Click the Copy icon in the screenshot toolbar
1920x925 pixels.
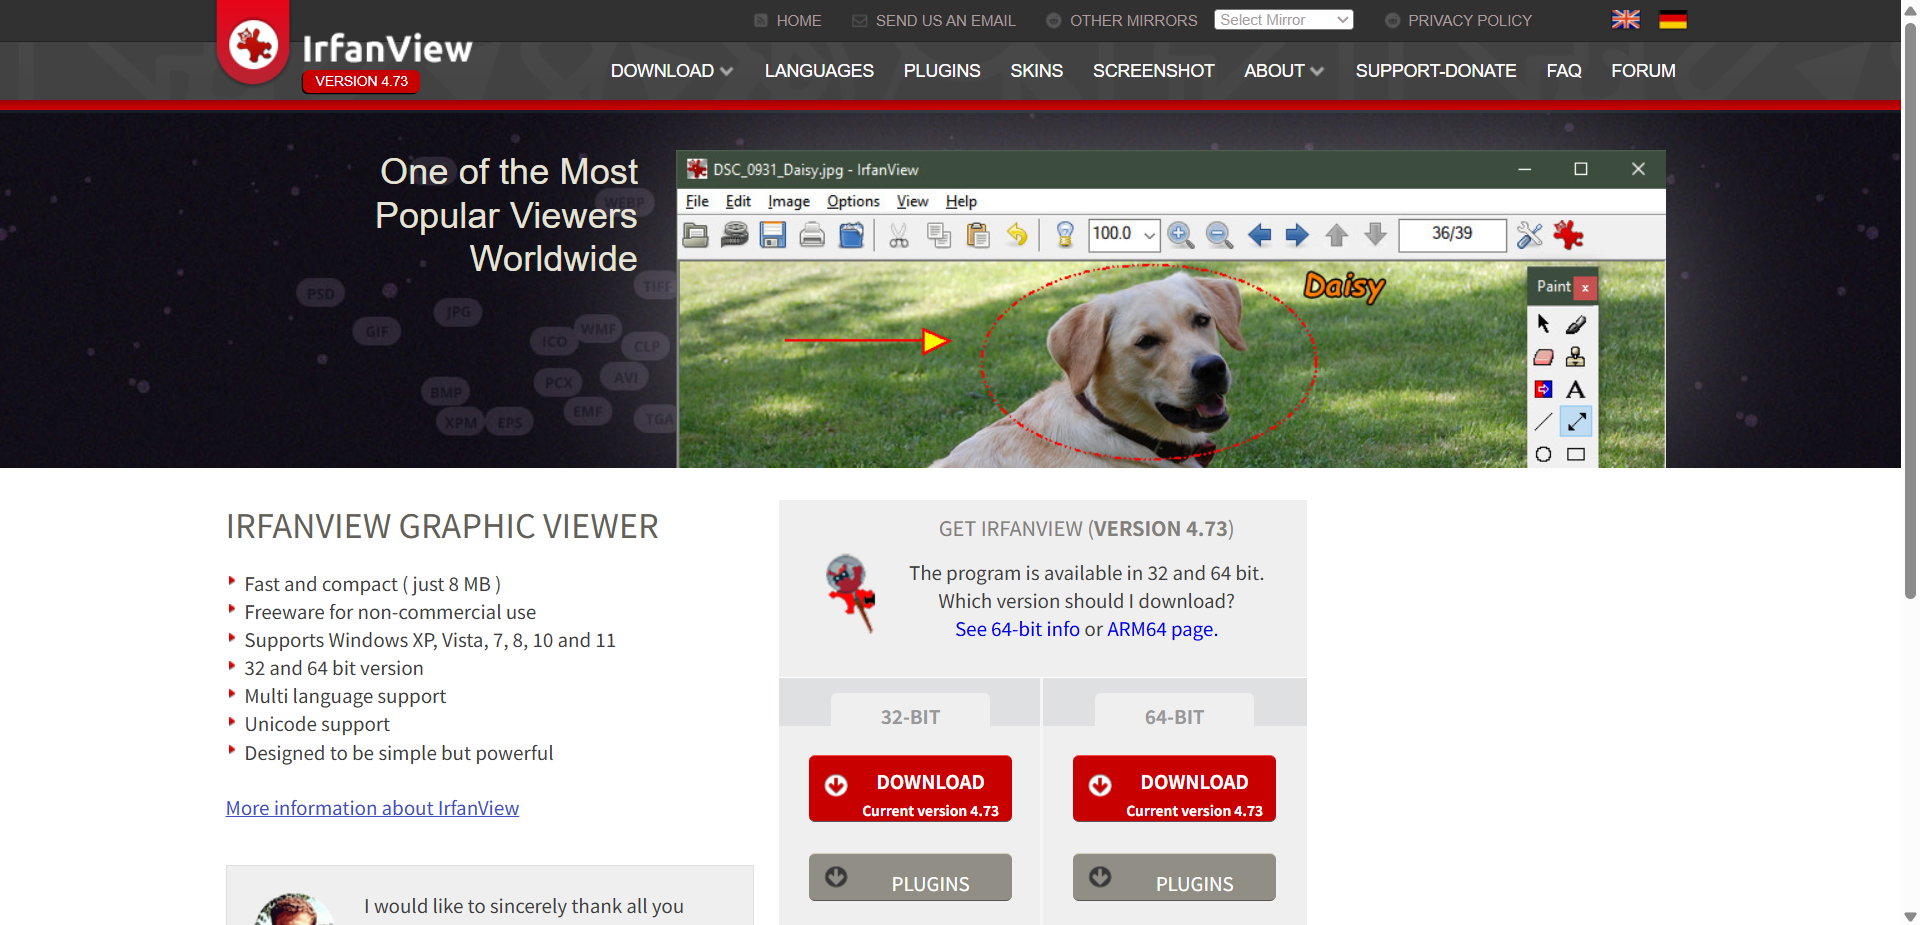[x=939, y=235]
